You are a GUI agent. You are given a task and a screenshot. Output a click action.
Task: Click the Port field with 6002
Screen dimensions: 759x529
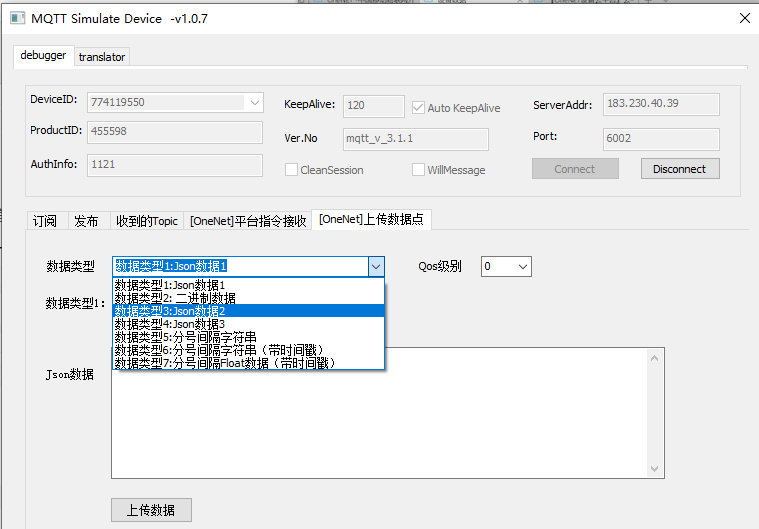(661, 139)
